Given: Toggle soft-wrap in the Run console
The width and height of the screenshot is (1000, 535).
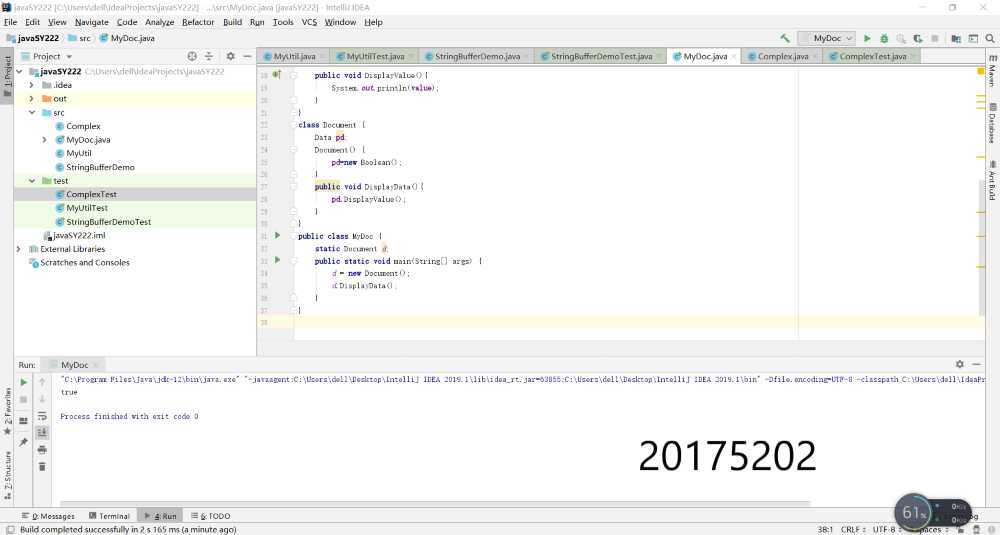Looking at the screenshot, I should (42, 416).
